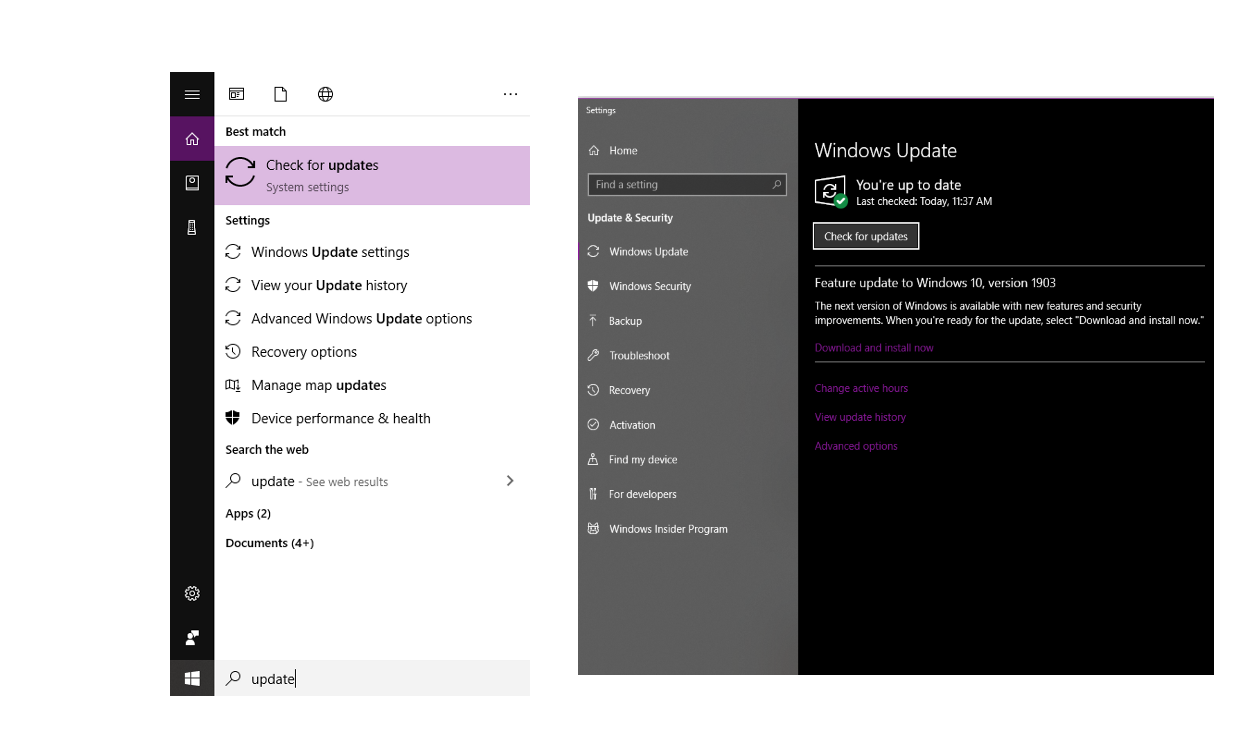The width and height of the screenshot is (1258, 749).
Task: Open Windows Update settings result
Action: 372,252
